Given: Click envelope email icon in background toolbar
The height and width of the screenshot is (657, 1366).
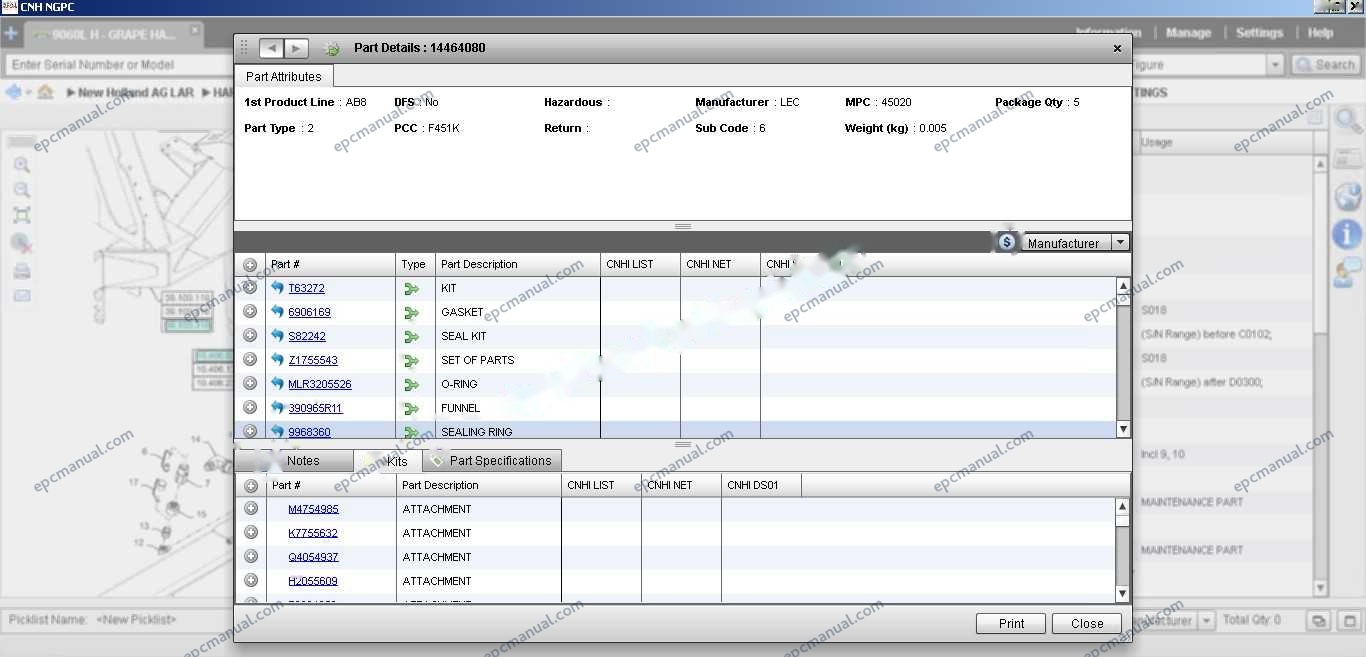Looking at the screenshot, I should click(x=21, y=296).
